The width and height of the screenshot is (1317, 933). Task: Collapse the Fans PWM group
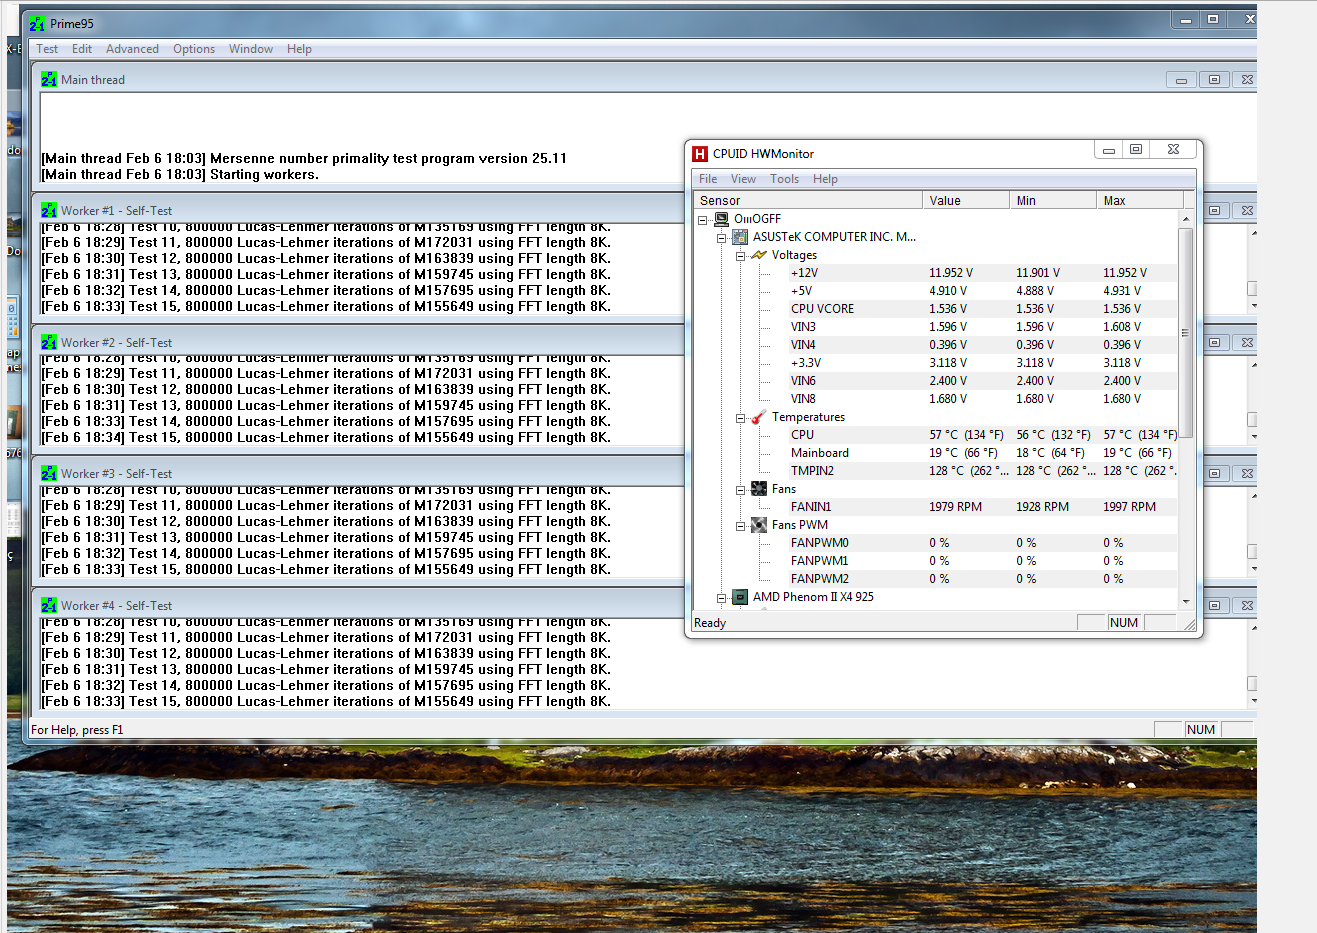click(x=740, y=526)
